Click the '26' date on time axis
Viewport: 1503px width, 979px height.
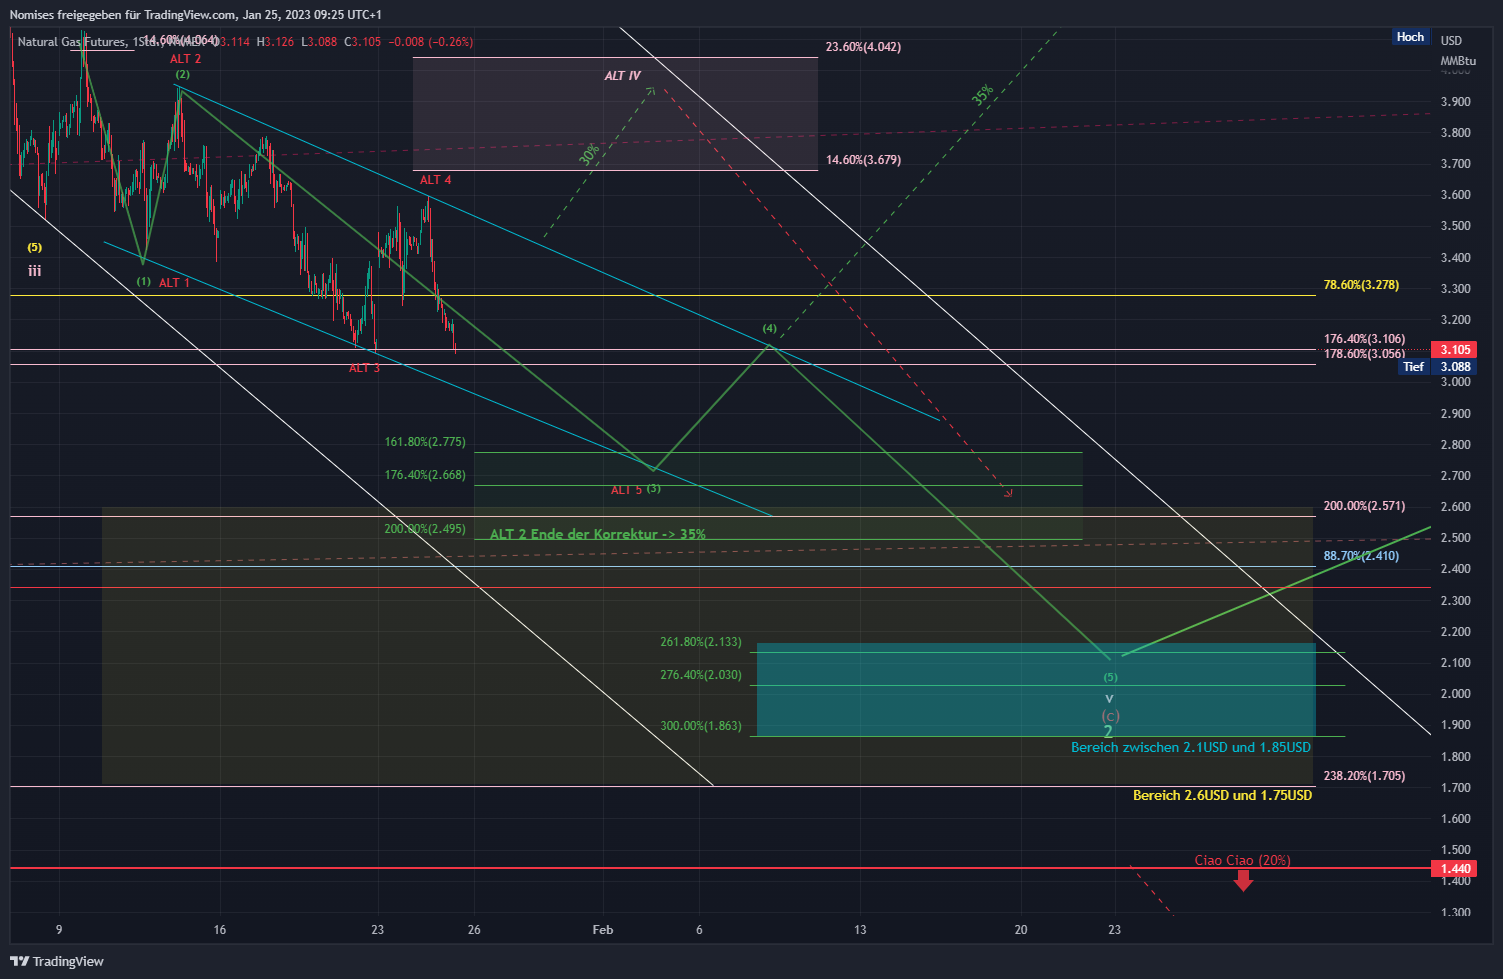[474, 930]
